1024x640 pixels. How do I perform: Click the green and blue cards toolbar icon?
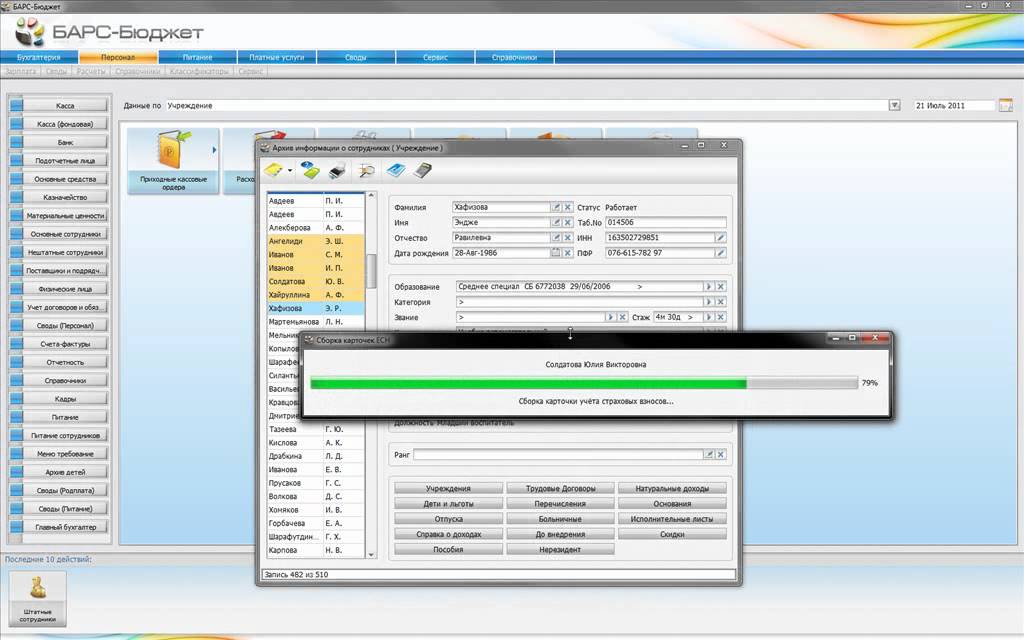[x=310, y=171]
